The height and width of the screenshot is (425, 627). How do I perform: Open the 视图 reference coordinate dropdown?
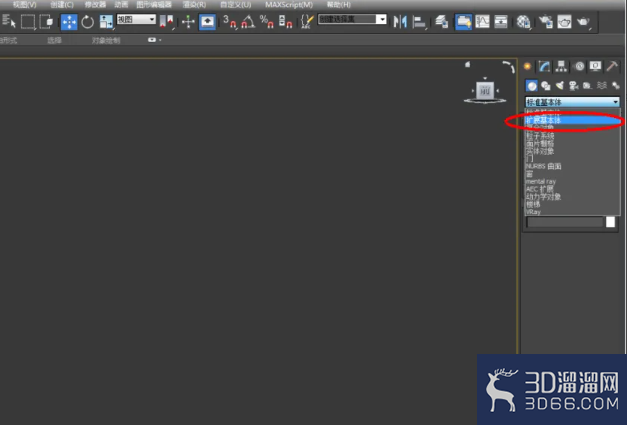tap(136, 19)
